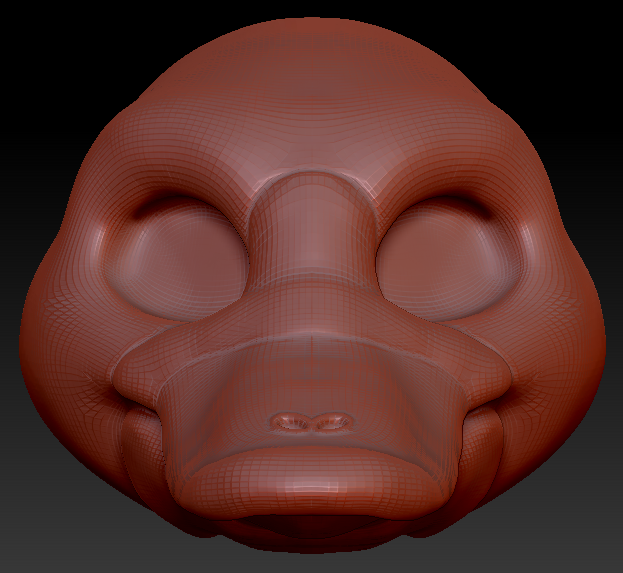The height and width of the screenshot is (573, 623).
Task: Click the sculpt's lower lip highlight
Action: [x=314, y=487]
